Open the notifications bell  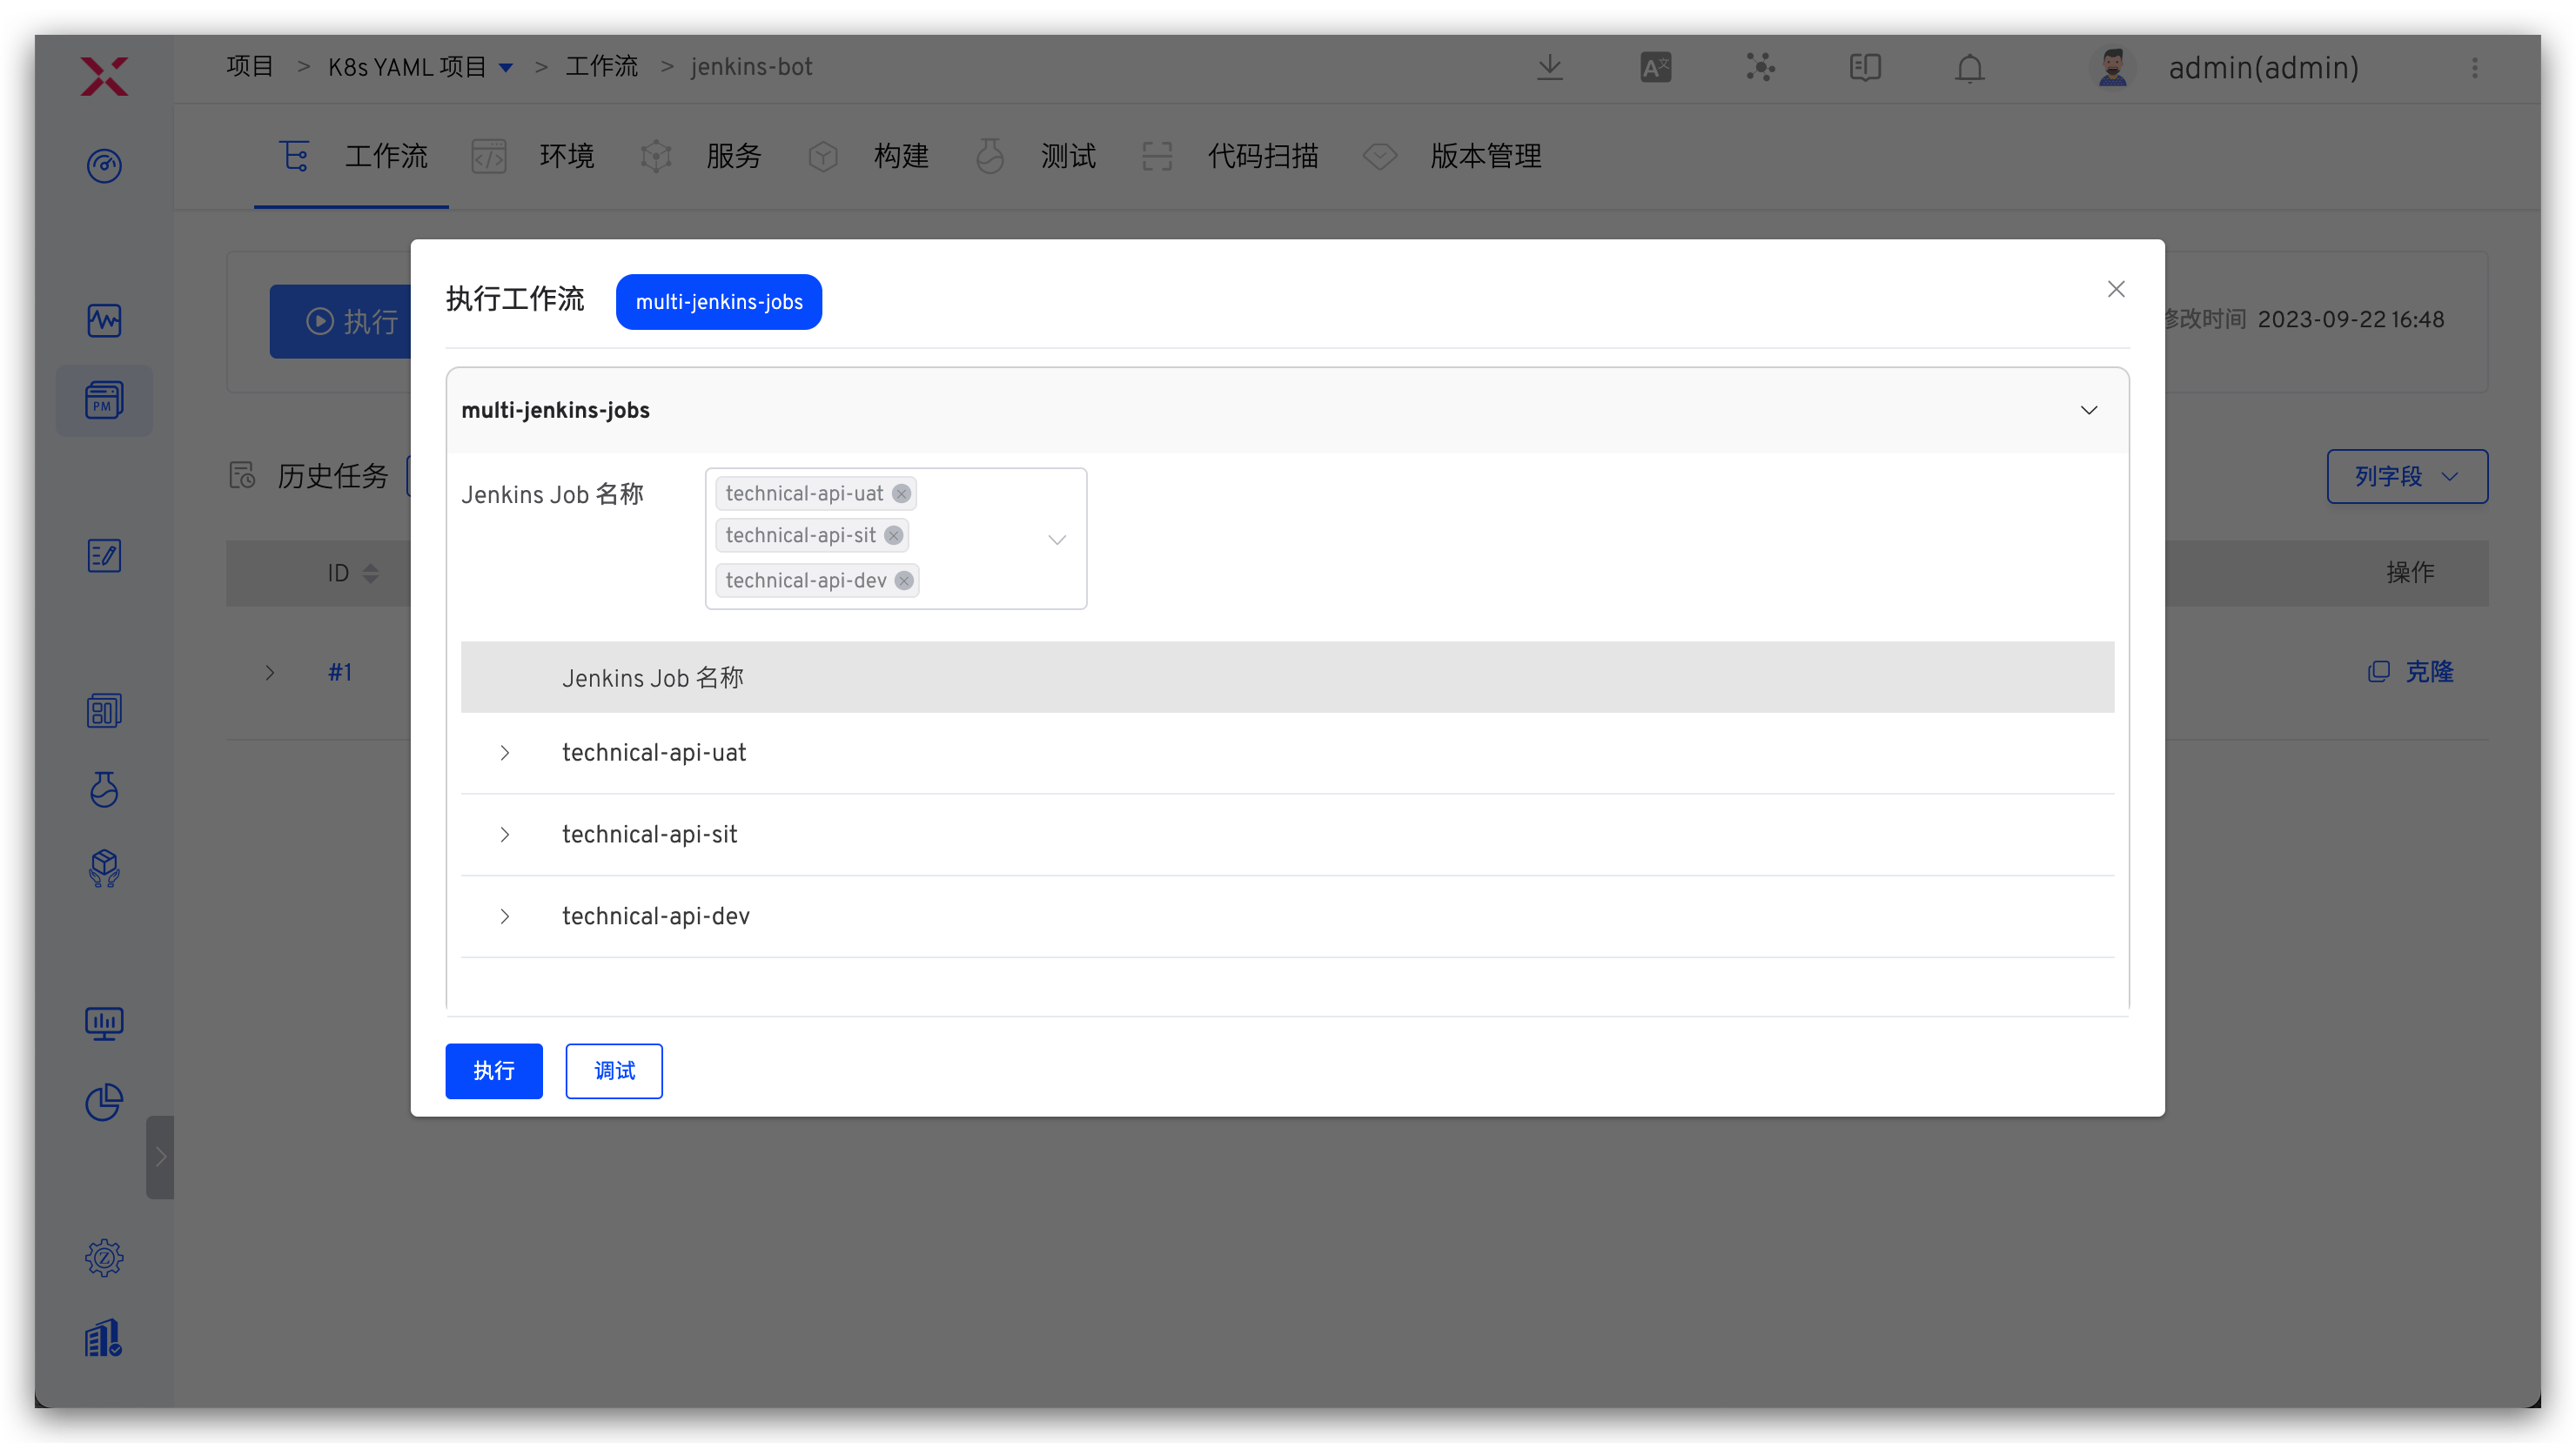(x=1970, y=67)
